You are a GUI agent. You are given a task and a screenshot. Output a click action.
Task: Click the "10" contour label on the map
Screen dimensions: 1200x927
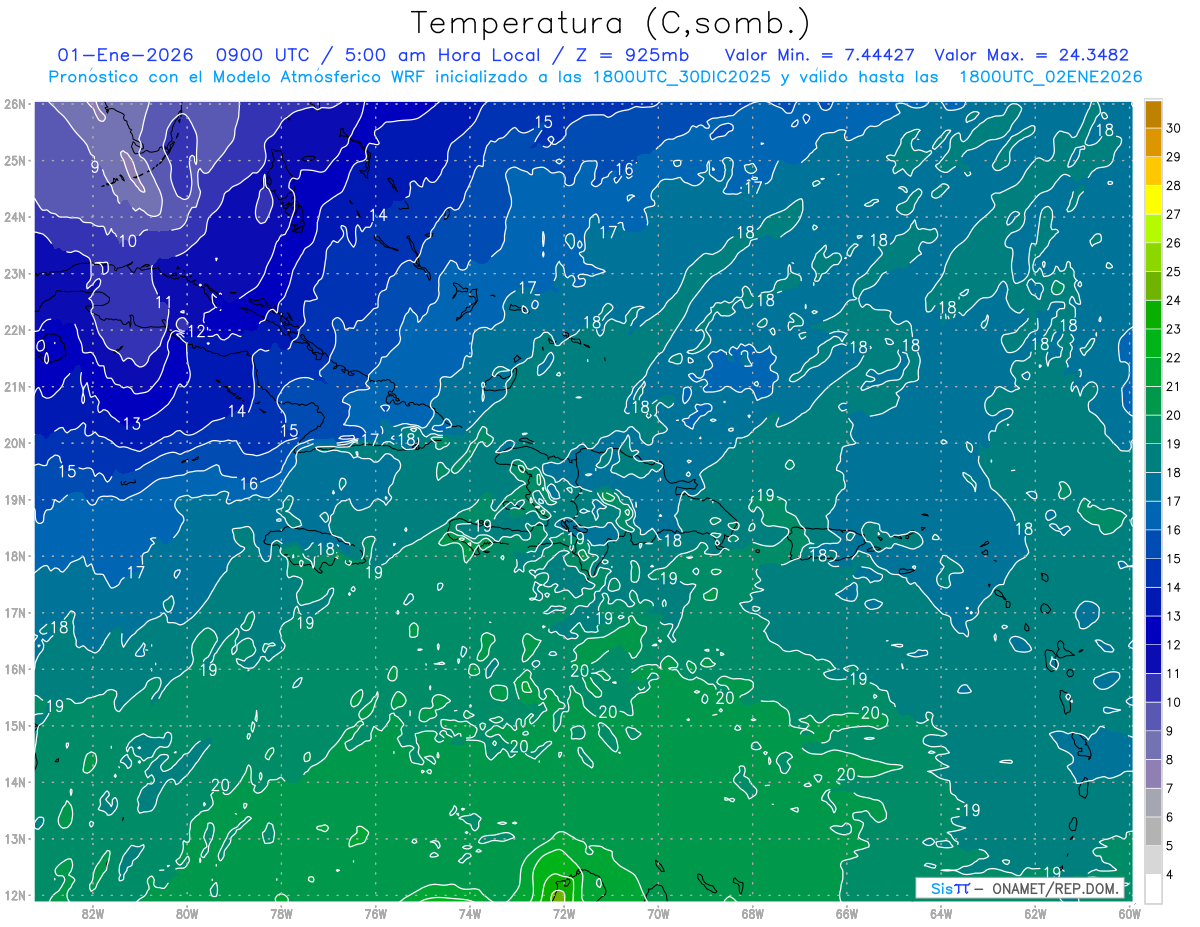[x=128, y=241]
